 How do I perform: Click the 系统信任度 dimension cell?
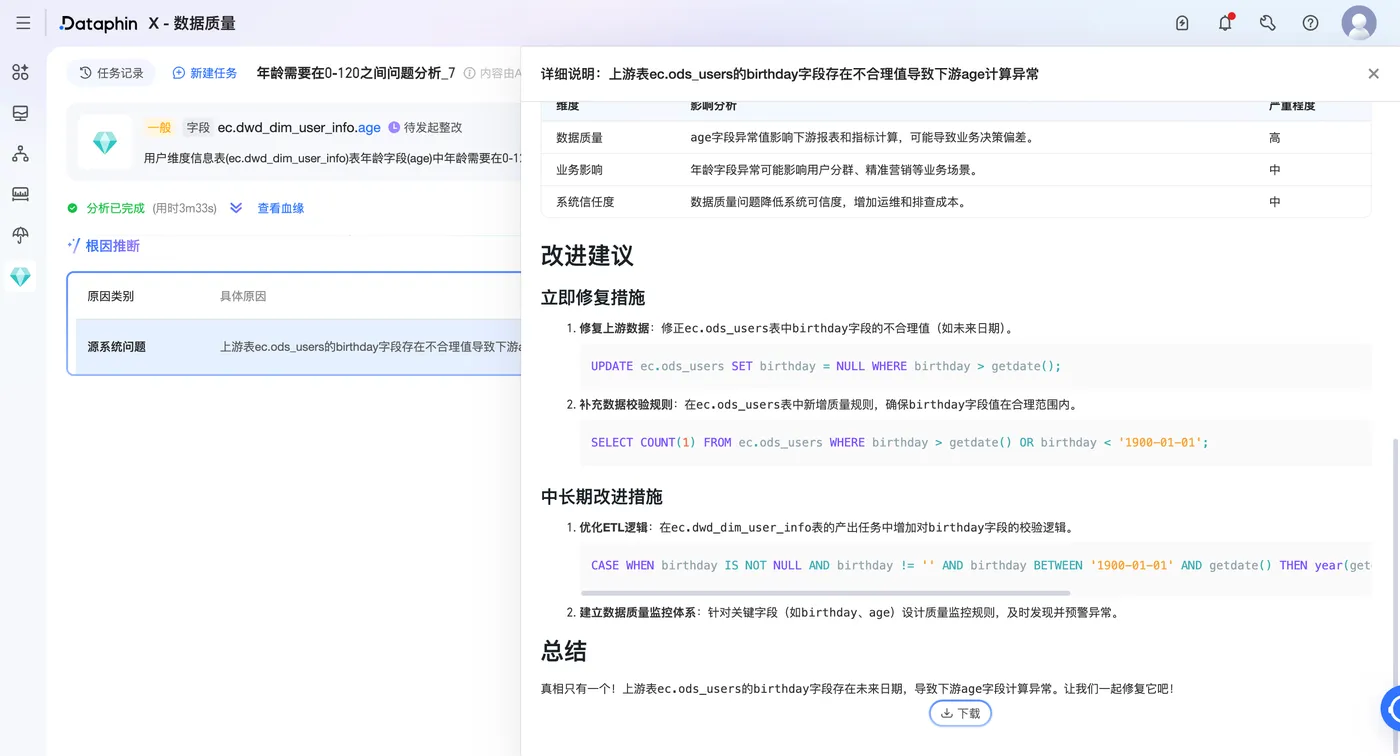pyautogui.click(x=585, y=202)
